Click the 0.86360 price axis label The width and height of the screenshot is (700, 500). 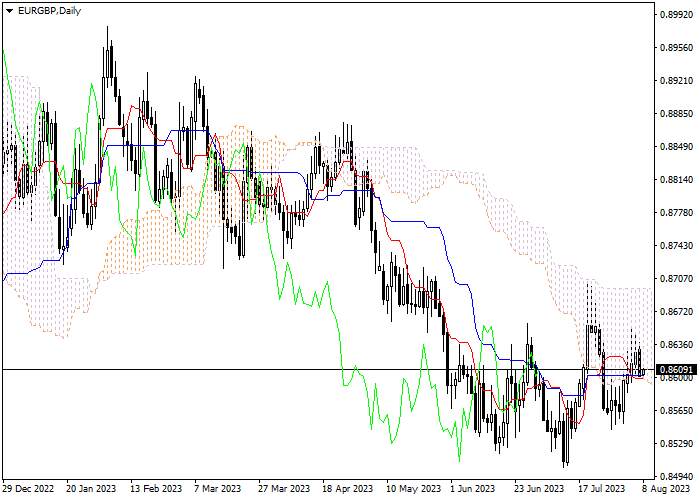pos(676,344)
